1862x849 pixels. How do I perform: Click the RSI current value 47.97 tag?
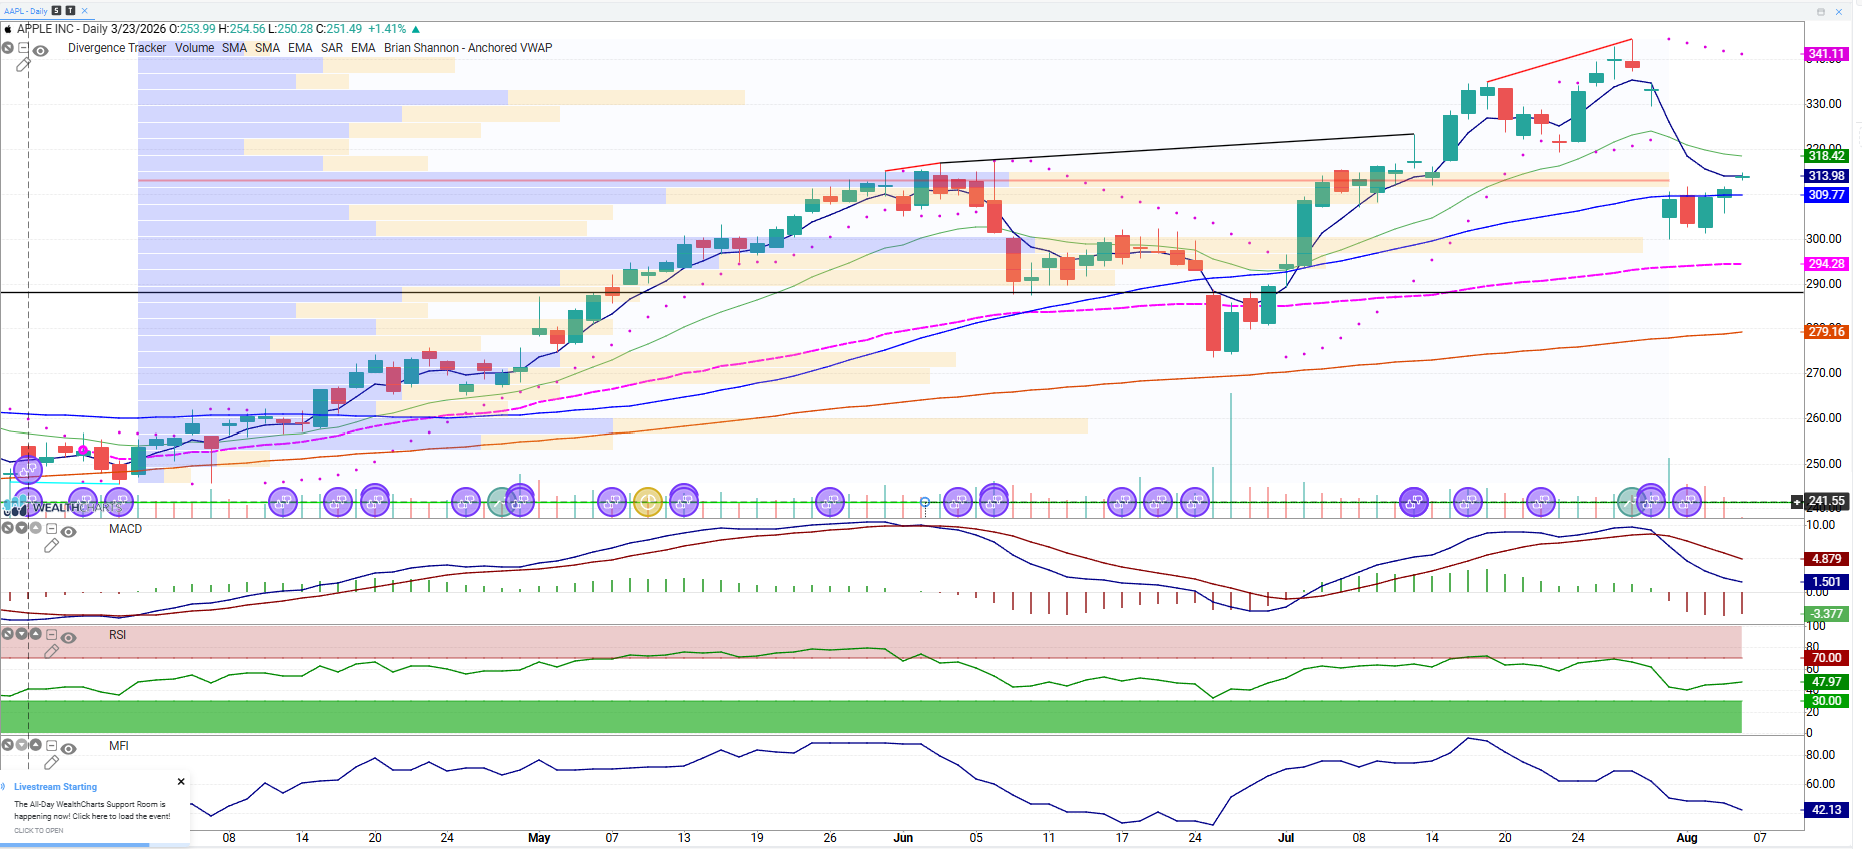tap(1826, 682)
